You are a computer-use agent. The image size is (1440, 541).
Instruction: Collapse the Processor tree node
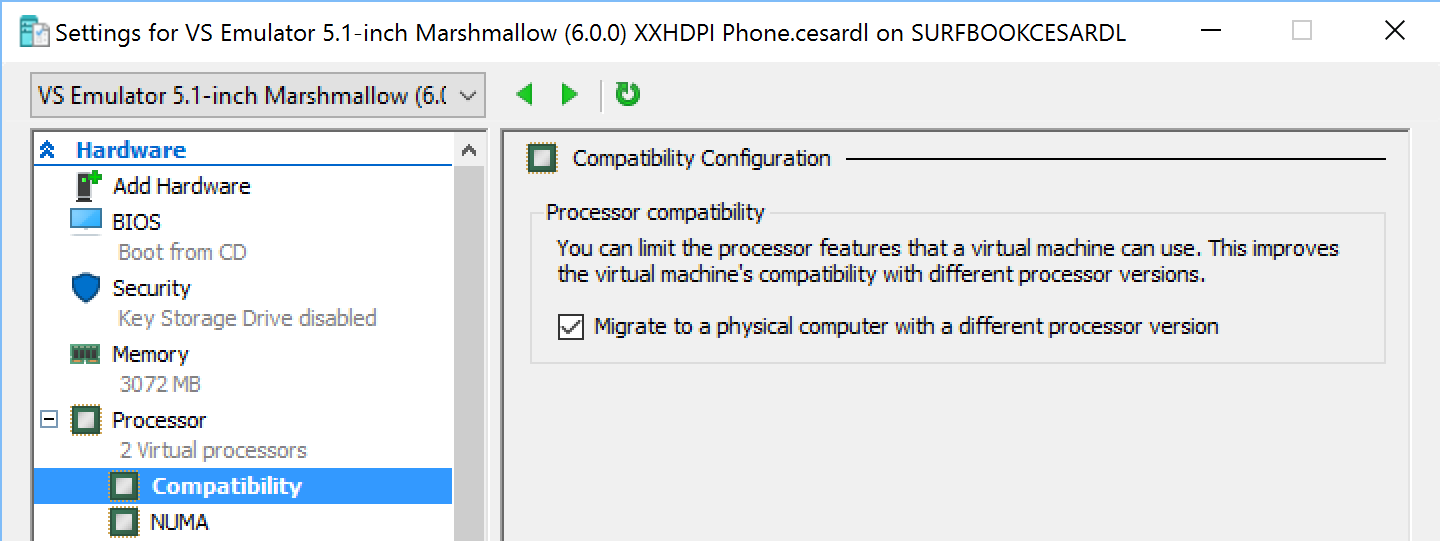pos(48,420)
